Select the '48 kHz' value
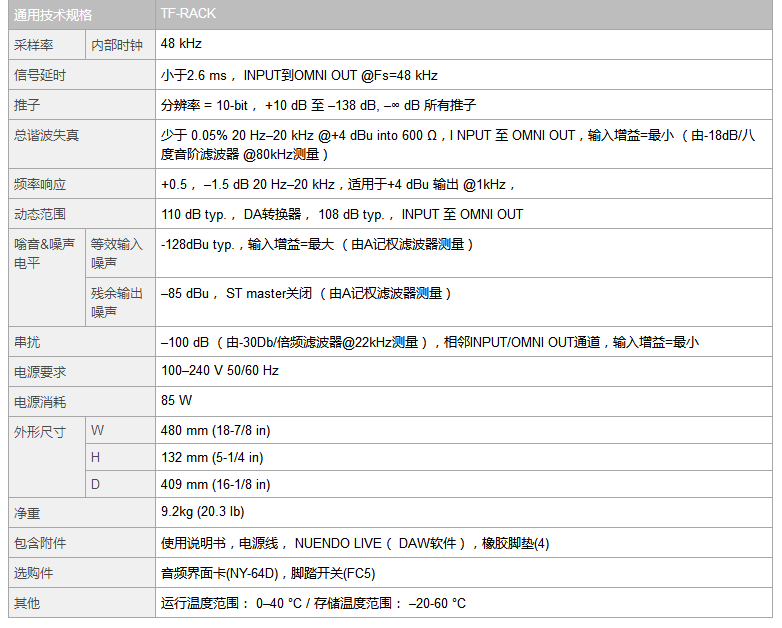Image resolution: width=782 pixels, height=628 pixels. [181, 43]
